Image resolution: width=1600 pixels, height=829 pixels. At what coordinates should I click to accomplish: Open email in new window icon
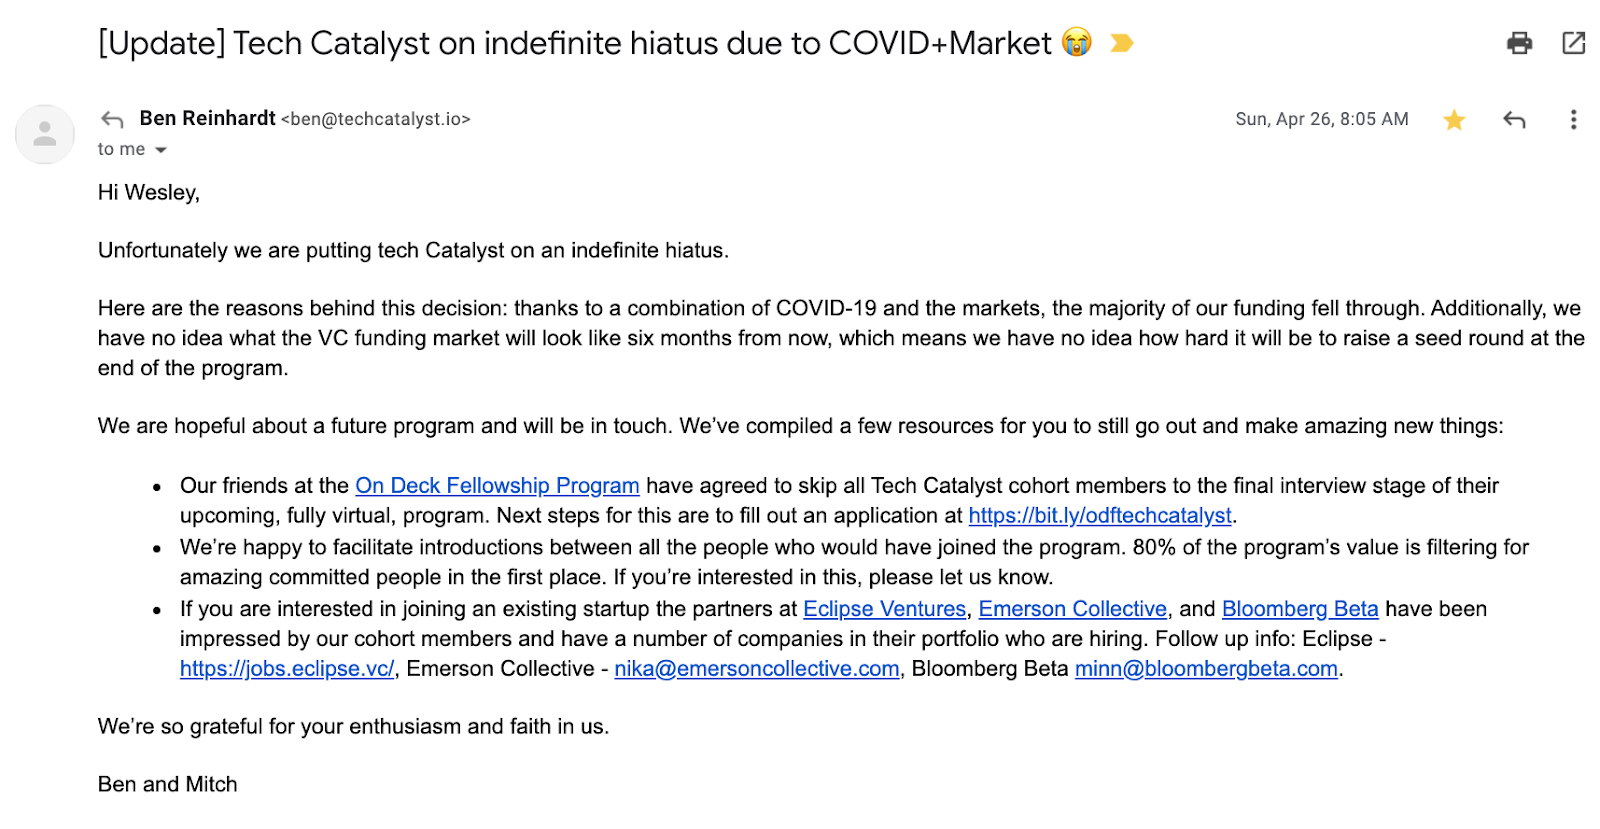[x=1573, y=43]
